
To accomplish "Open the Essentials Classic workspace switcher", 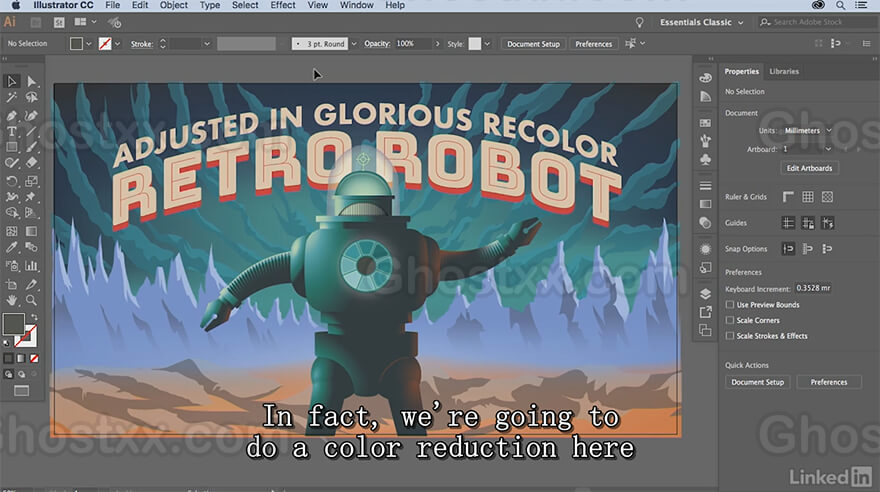I will click(702, 22).
